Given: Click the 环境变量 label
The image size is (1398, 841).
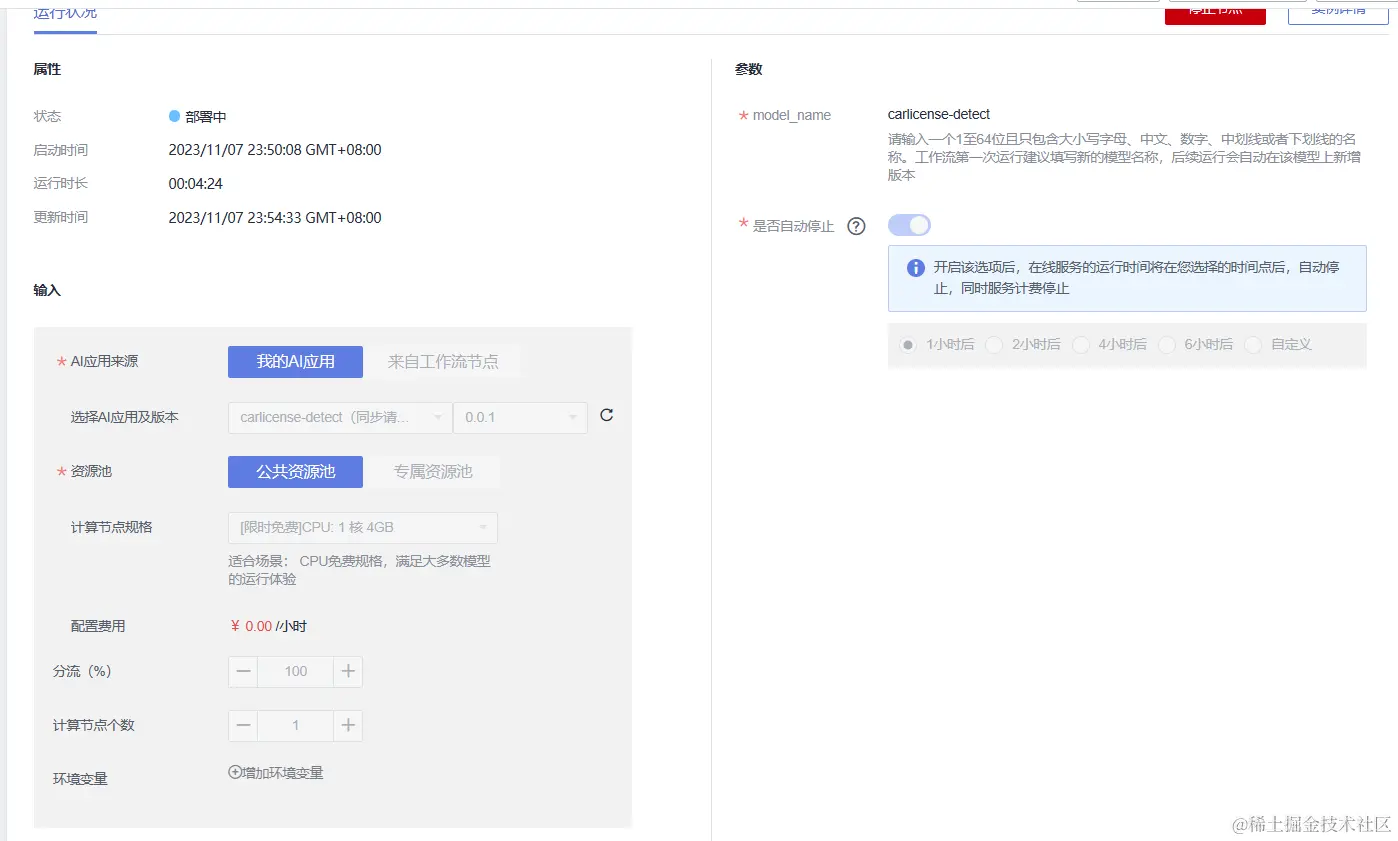Looking at the screenshot, I should 80,779.
